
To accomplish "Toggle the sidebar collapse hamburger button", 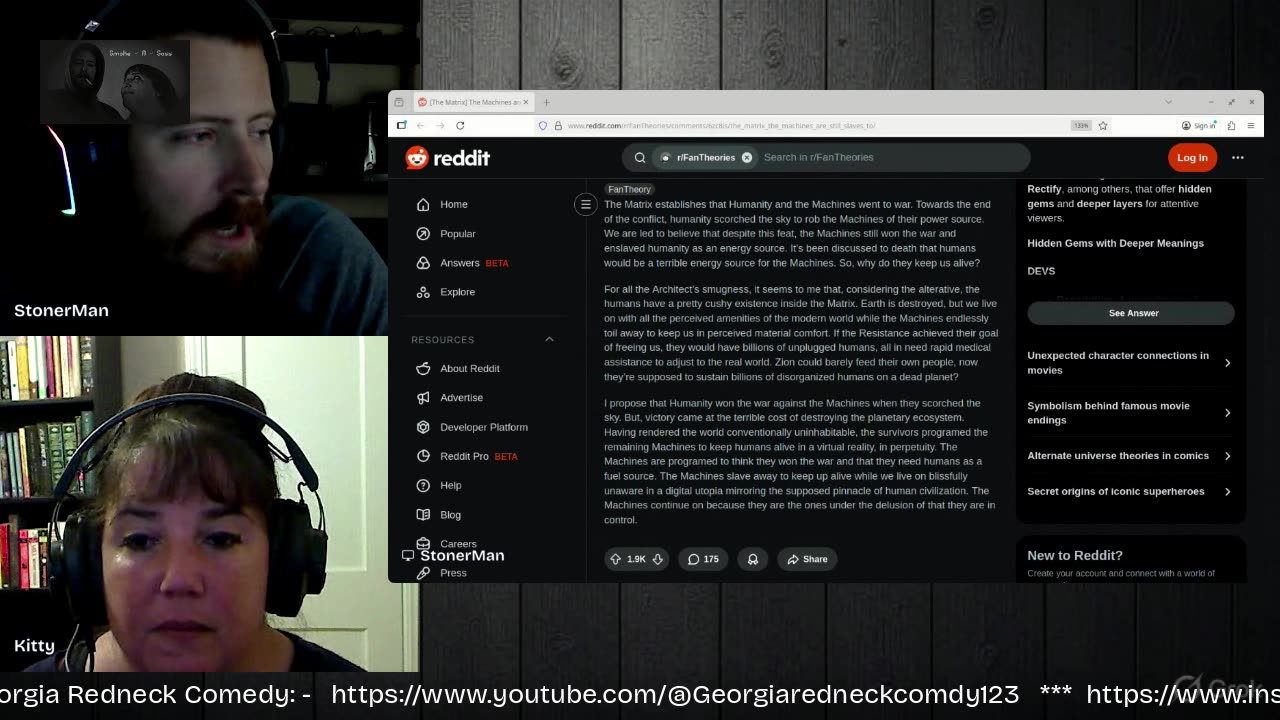I will 586,205.
